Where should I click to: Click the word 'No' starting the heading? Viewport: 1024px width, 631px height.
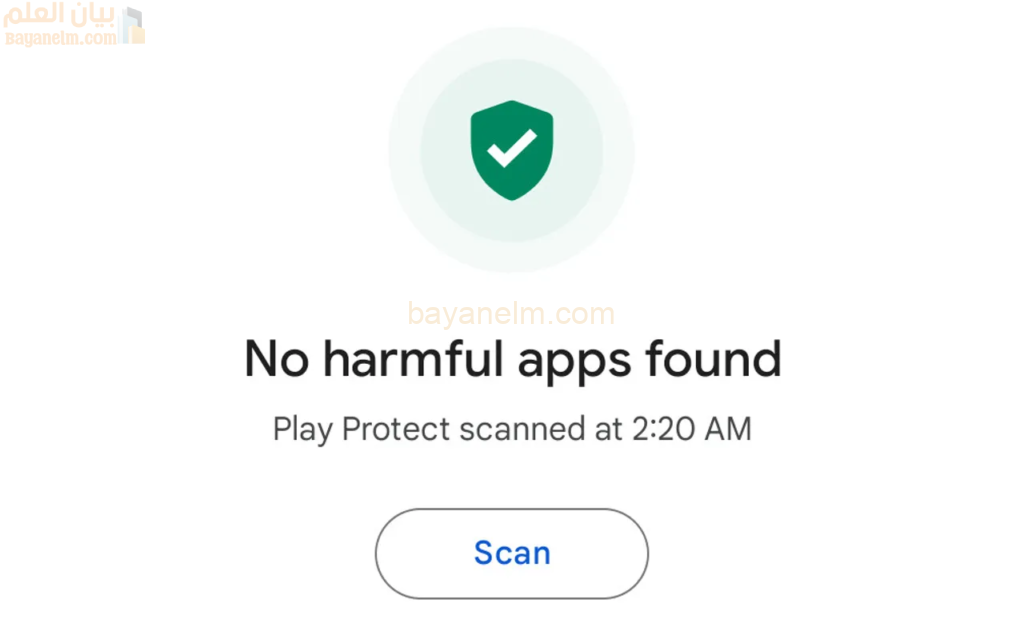pyautogui.click(x=276, y=359)
